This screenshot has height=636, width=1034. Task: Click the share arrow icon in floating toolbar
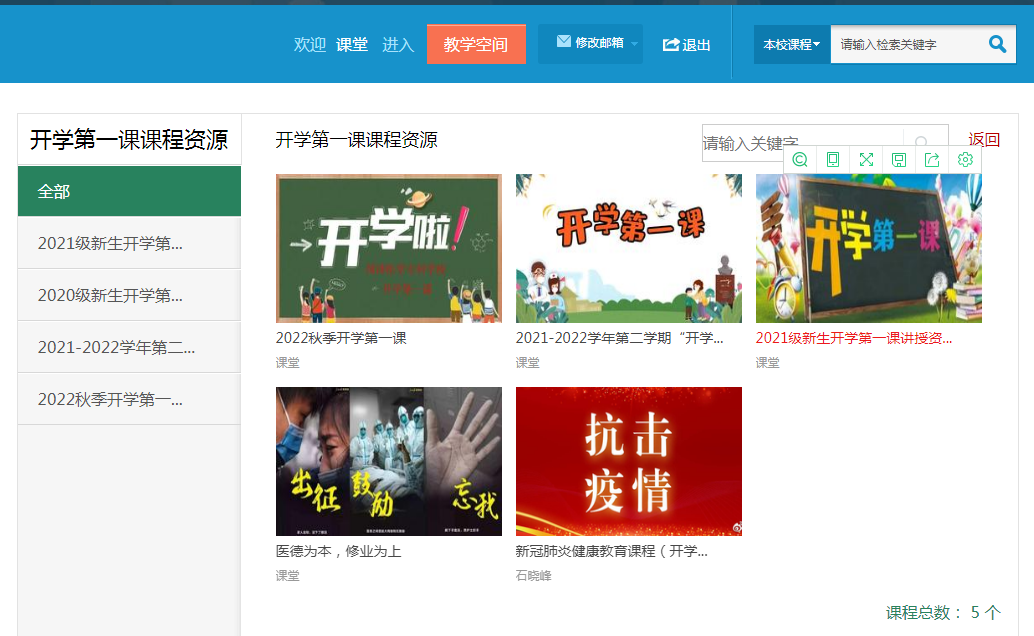point(932,160)
